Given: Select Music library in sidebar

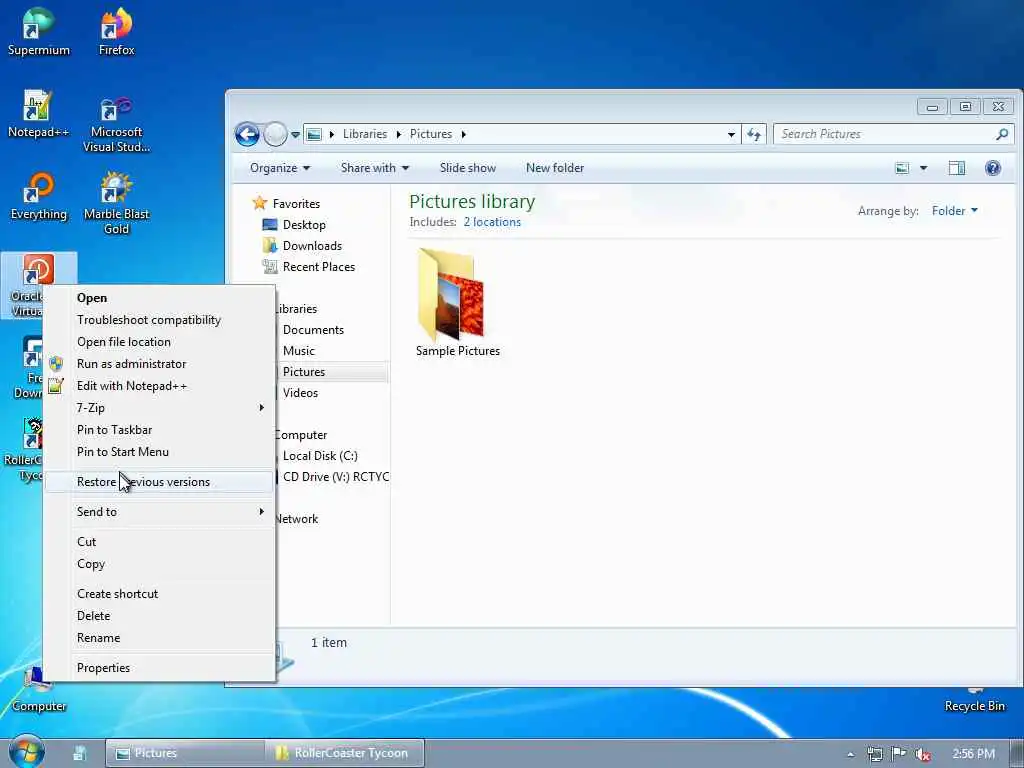Looking at the screenshot, I should coord(298,351).
